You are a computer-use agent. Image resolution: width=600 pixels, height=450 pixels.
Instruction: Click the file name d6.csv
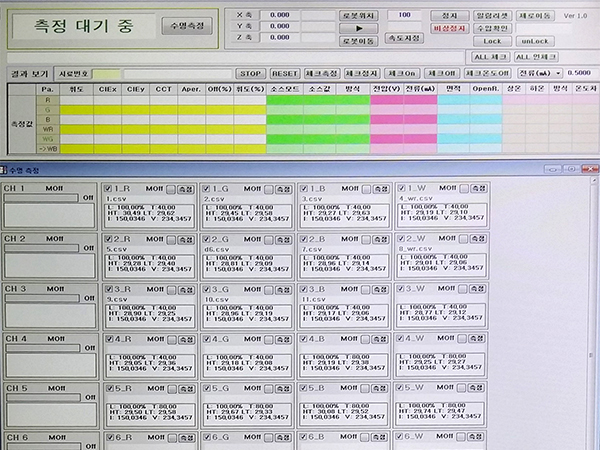coord(217,249)
